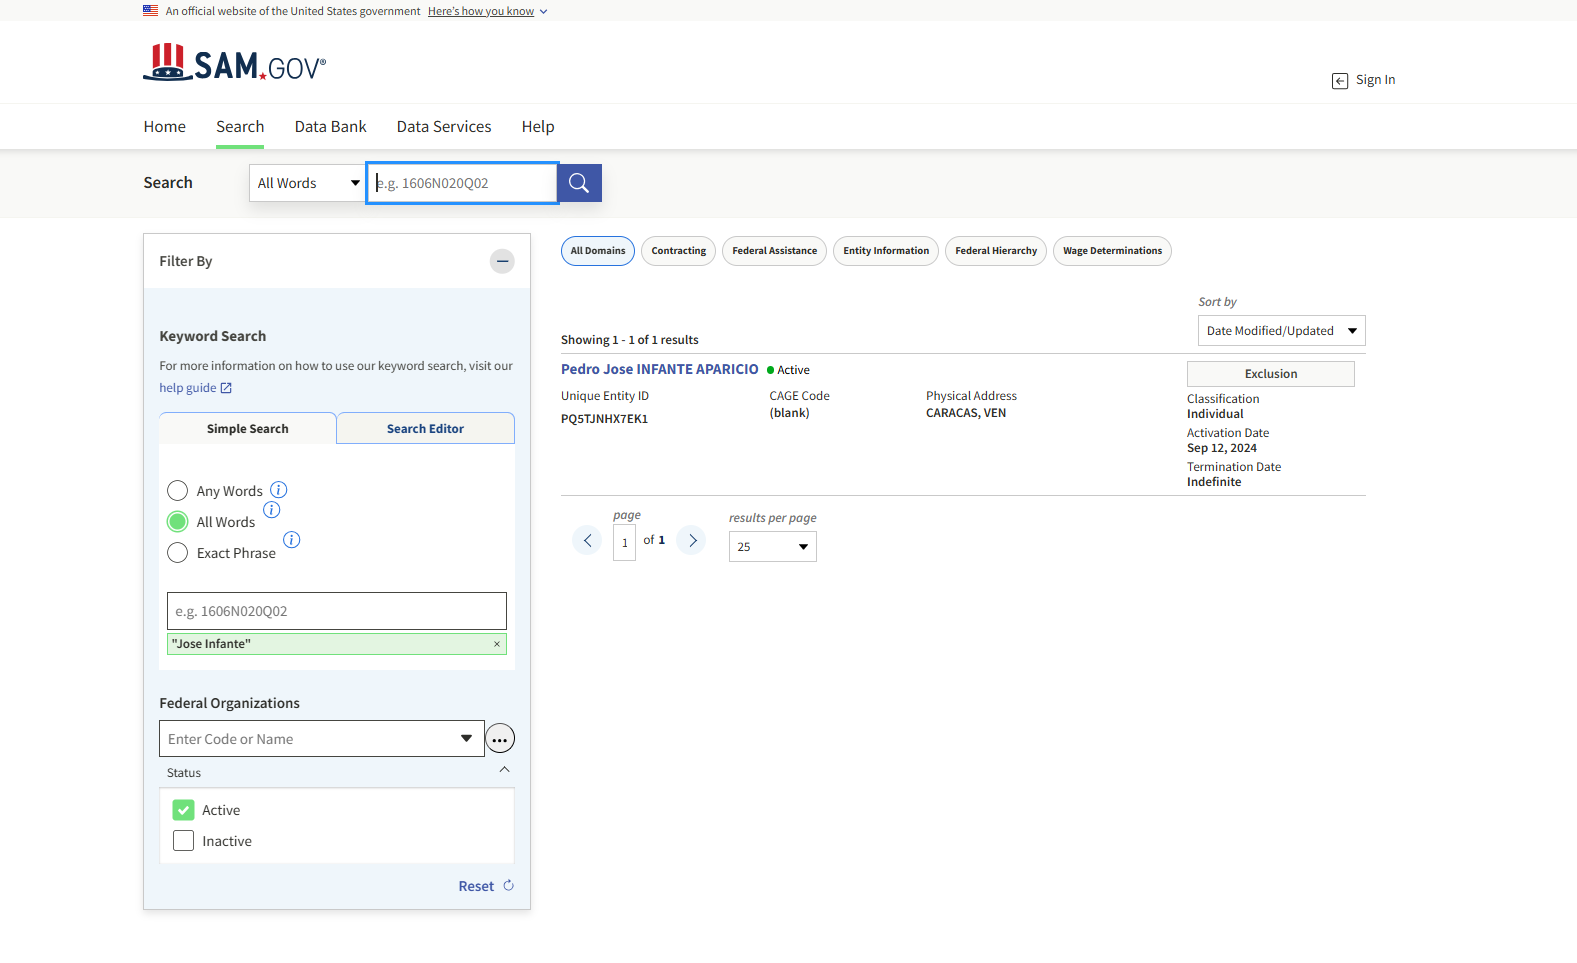
Task: Switch to the Search Editor tab
Action: click(425, 429)
